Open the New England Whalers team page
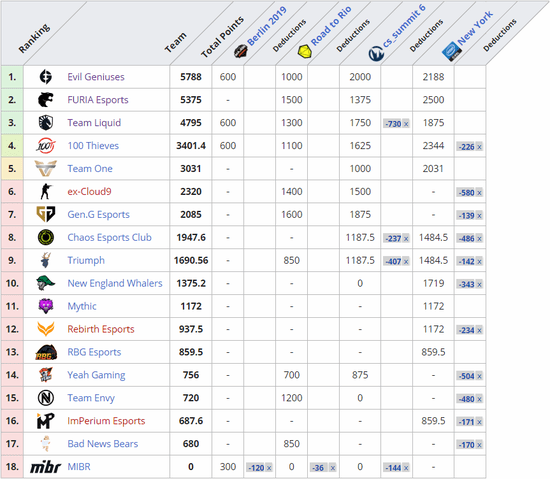 tap(115, 283)
